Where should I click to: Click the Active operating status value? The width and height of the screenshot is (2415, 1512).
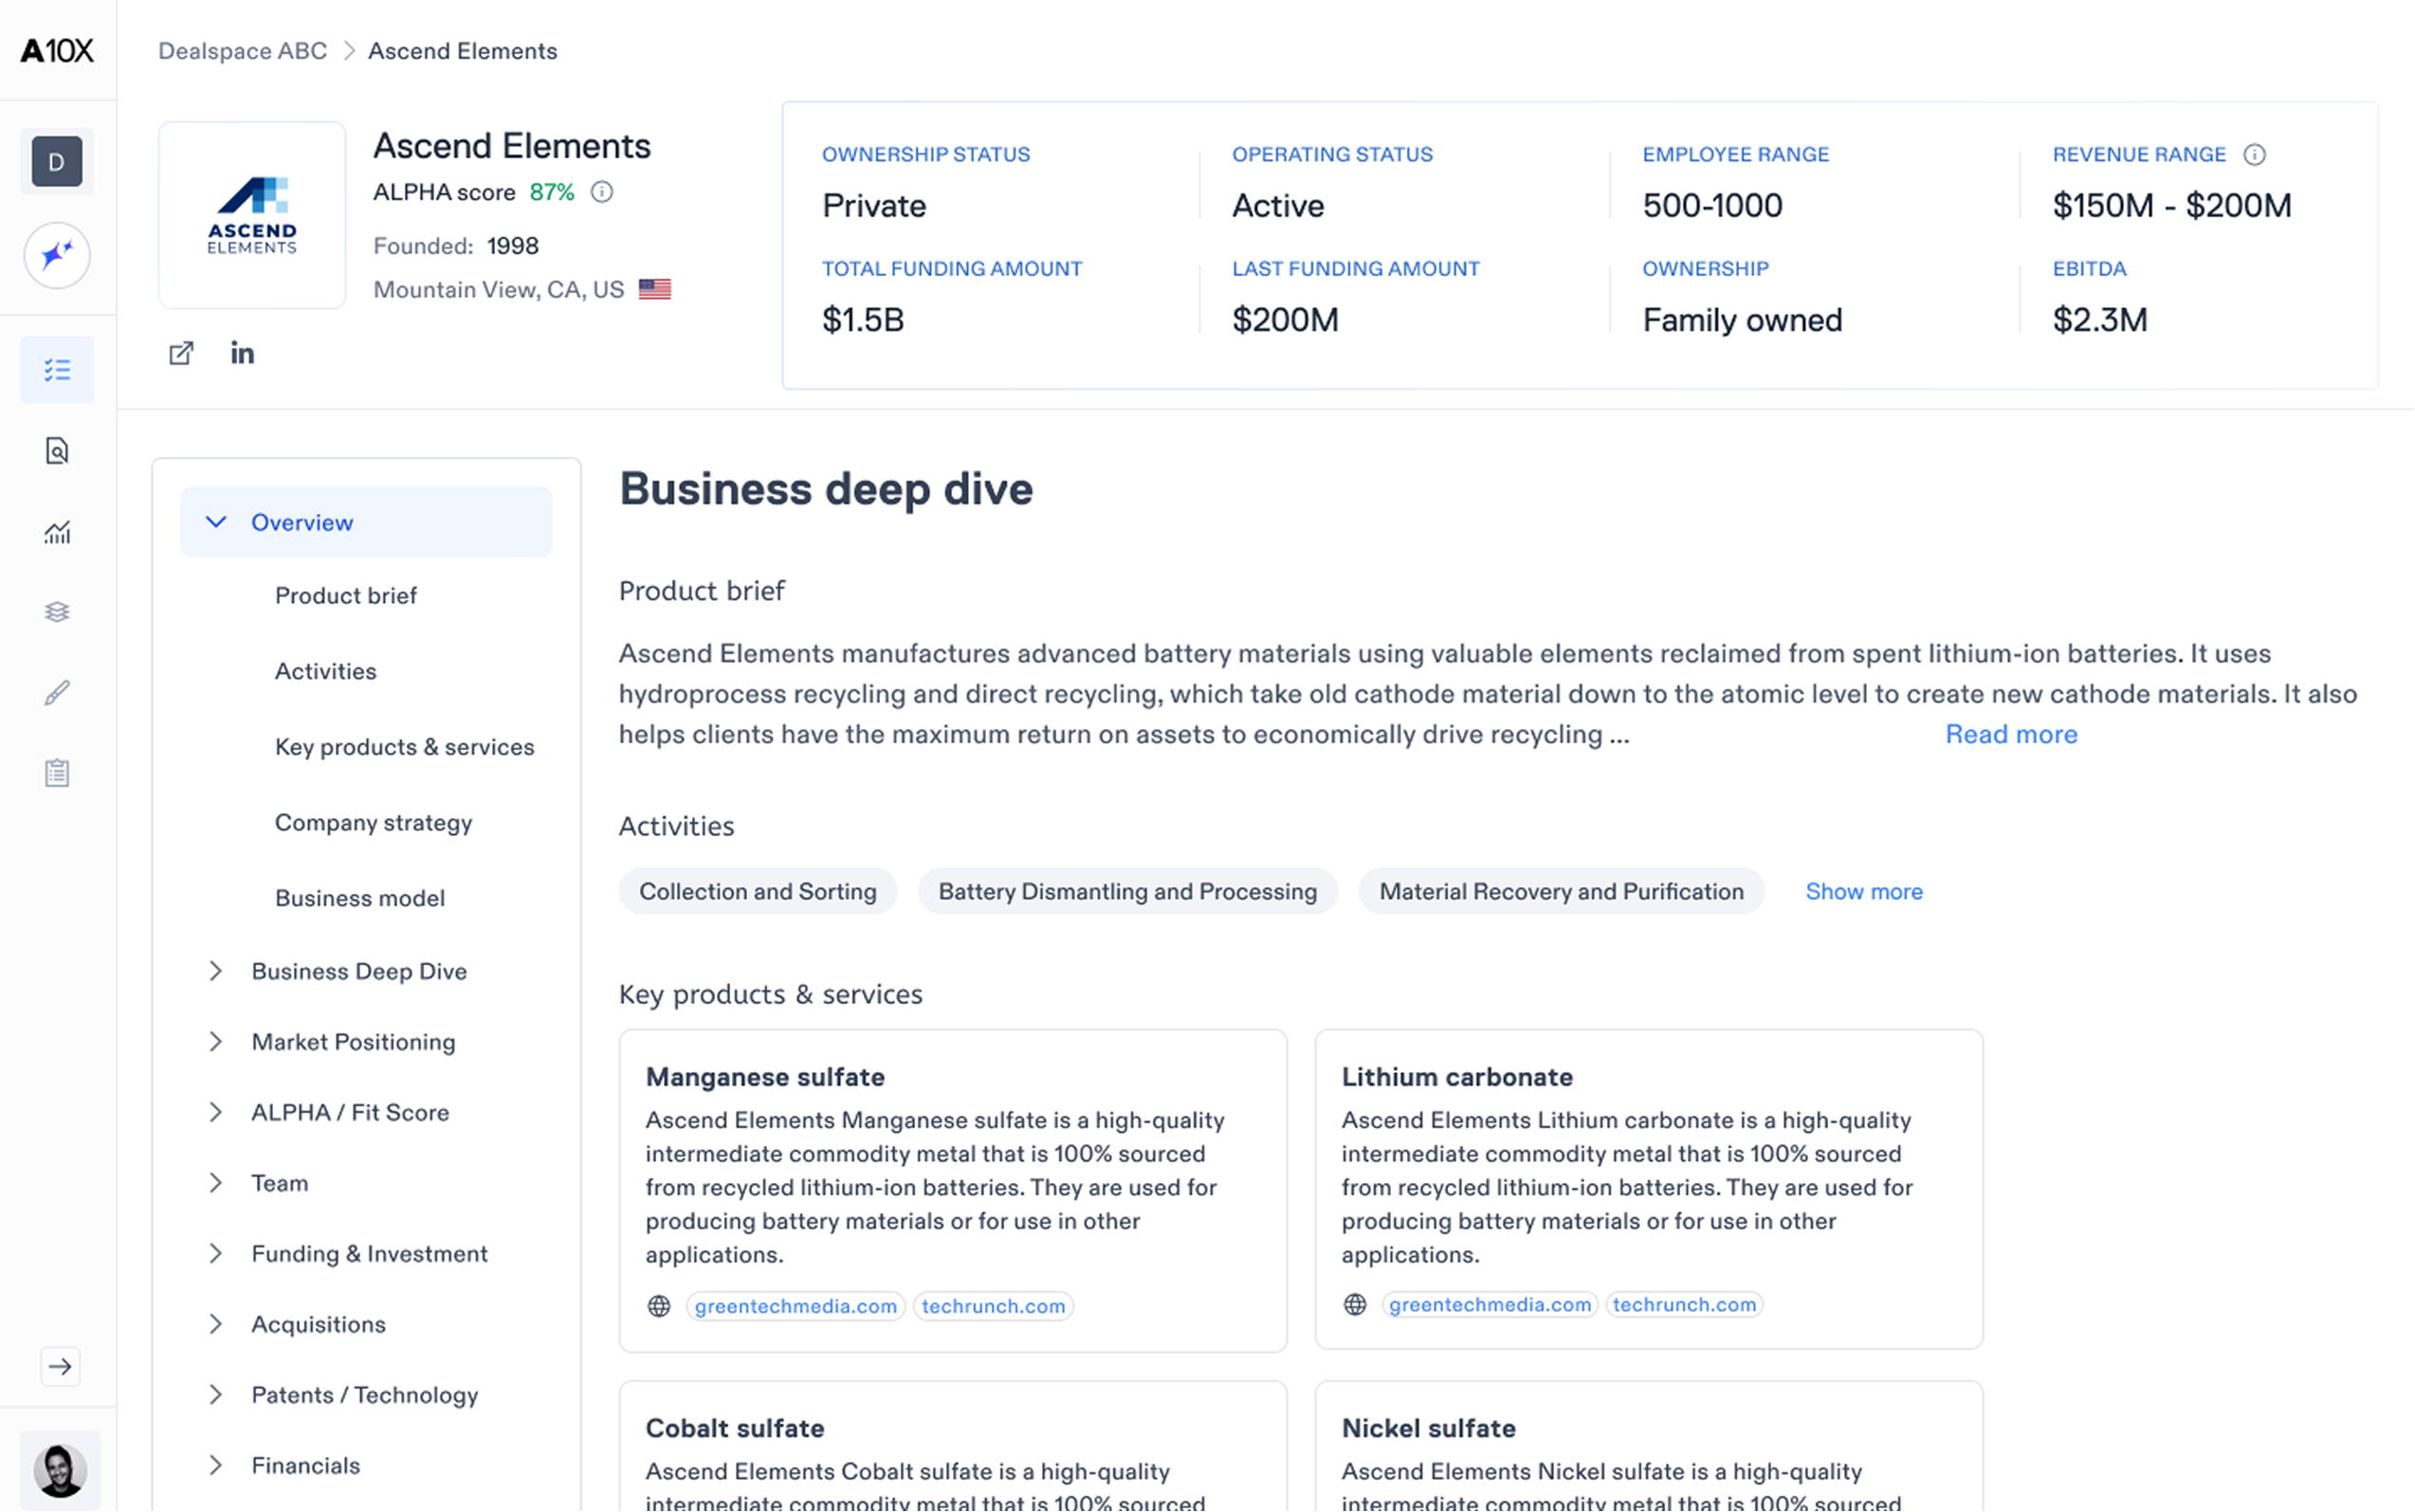point(1278,205)
